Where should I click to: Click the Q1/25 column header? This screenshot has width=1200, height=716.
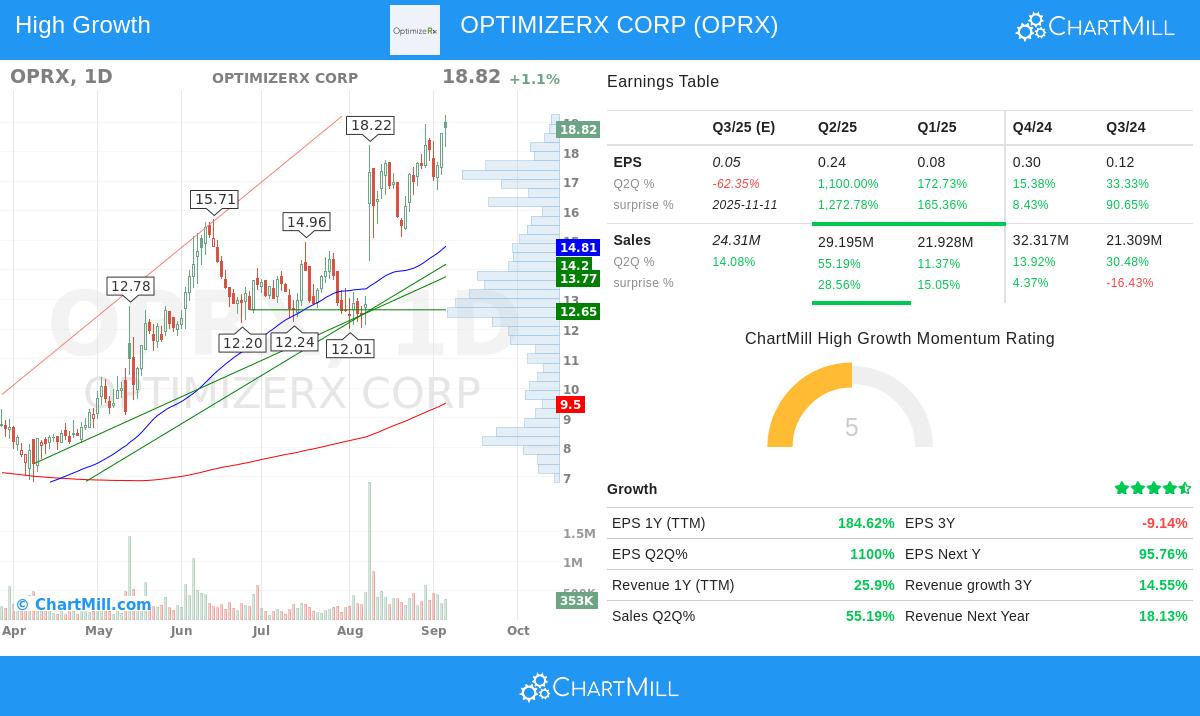click(937, 127)
